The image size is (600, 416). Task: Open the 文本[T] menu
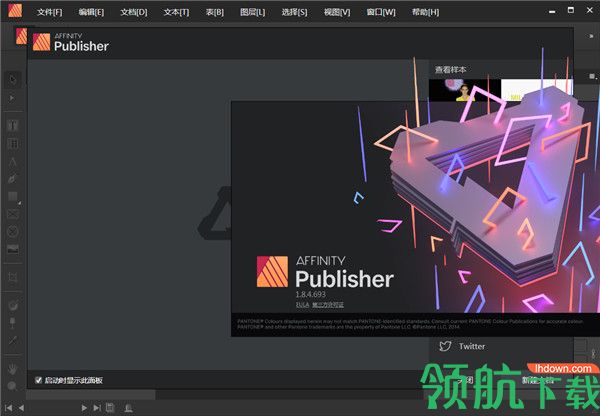click(x=176, y=12)
